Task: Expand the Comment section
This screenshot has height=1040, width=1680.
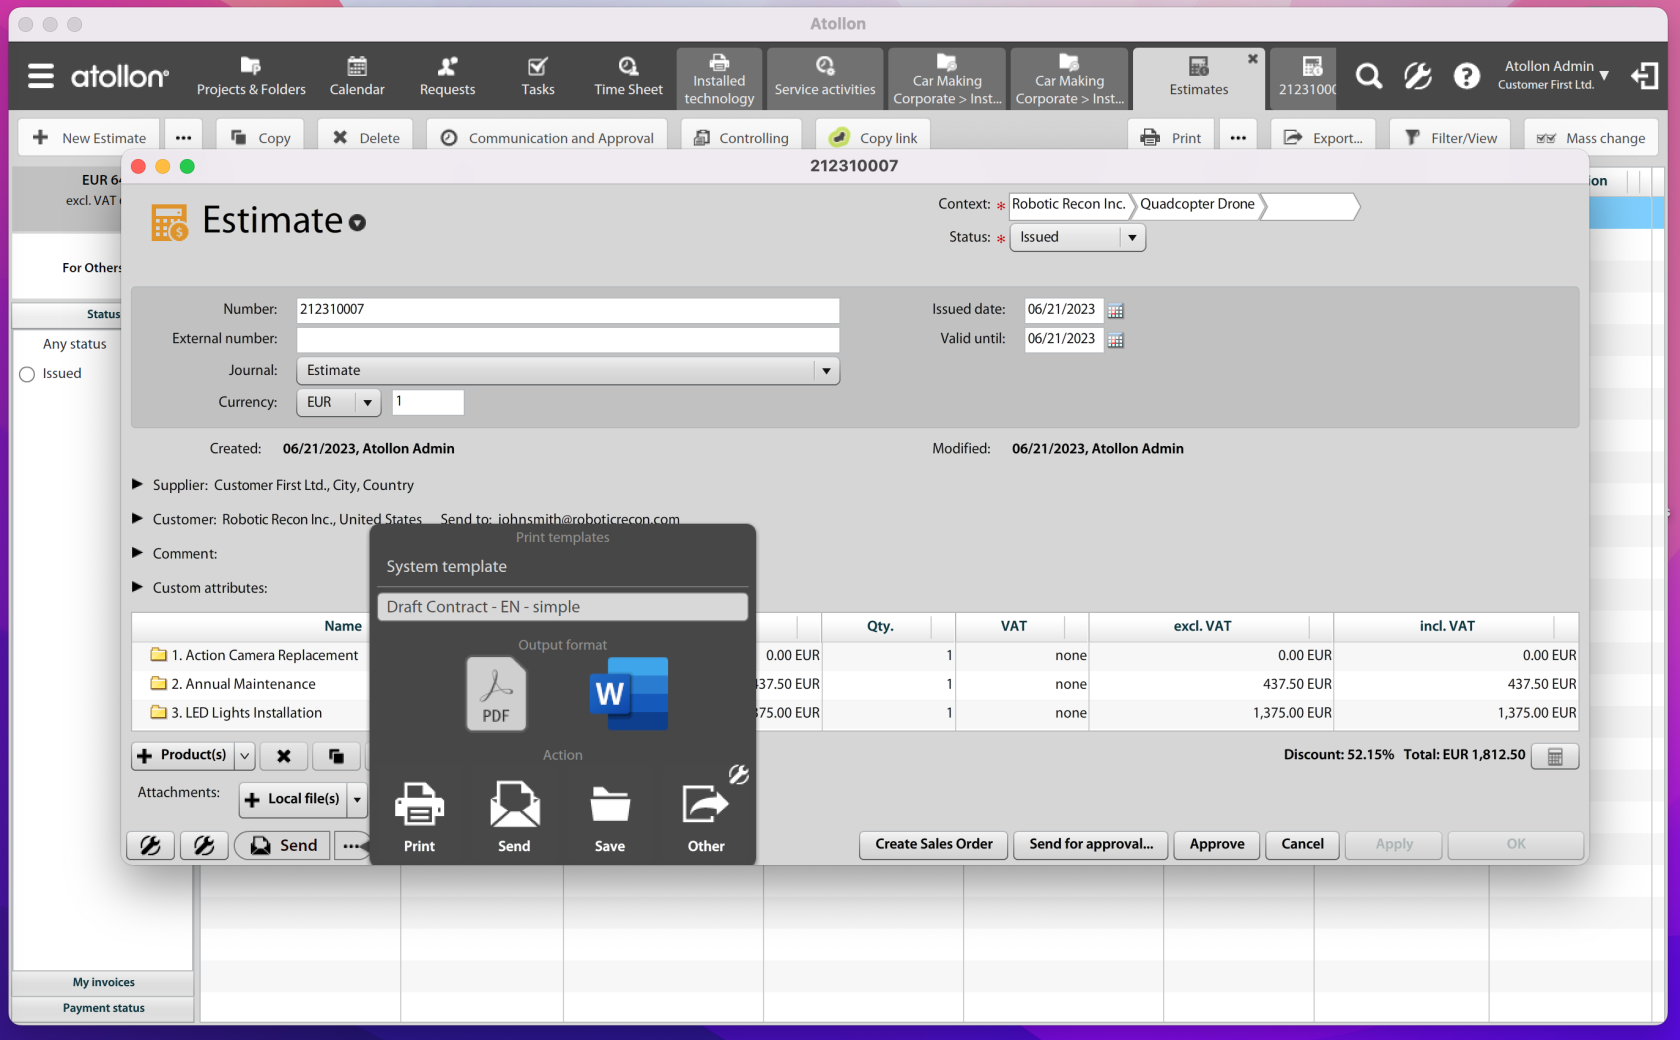Action: click(138, 552)
